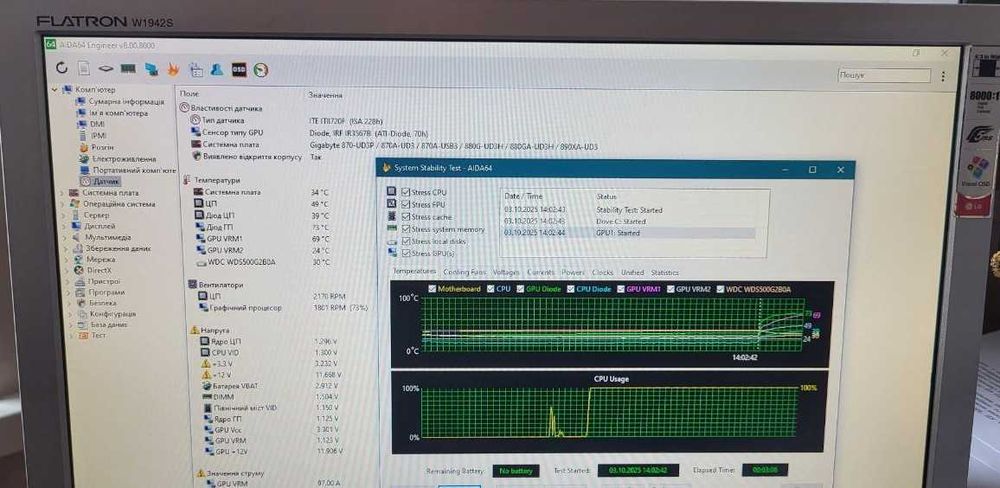Select the Temperatures tab

(x=414, y=271)
